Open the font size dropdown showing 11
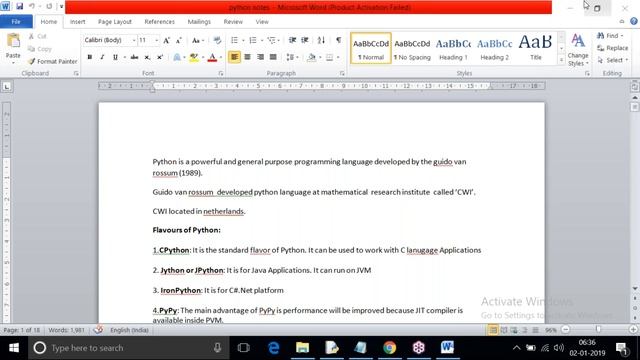The height and width of the screenshot is (360, 640). click(x=156, y=40)
